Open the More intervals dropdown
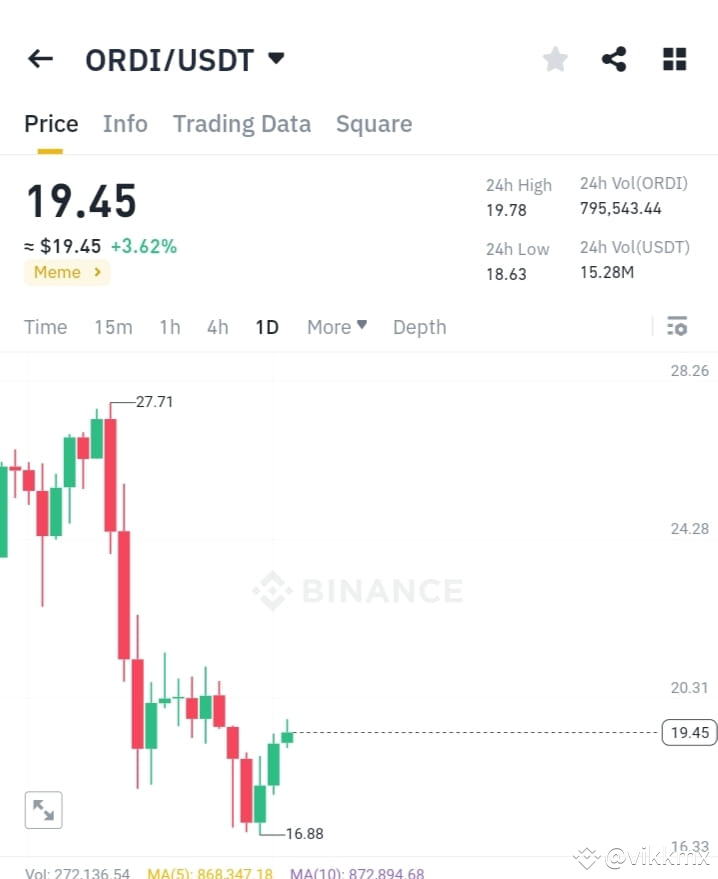Image resolution: width=718 pixels, height=879 pixels. [337, 327]
